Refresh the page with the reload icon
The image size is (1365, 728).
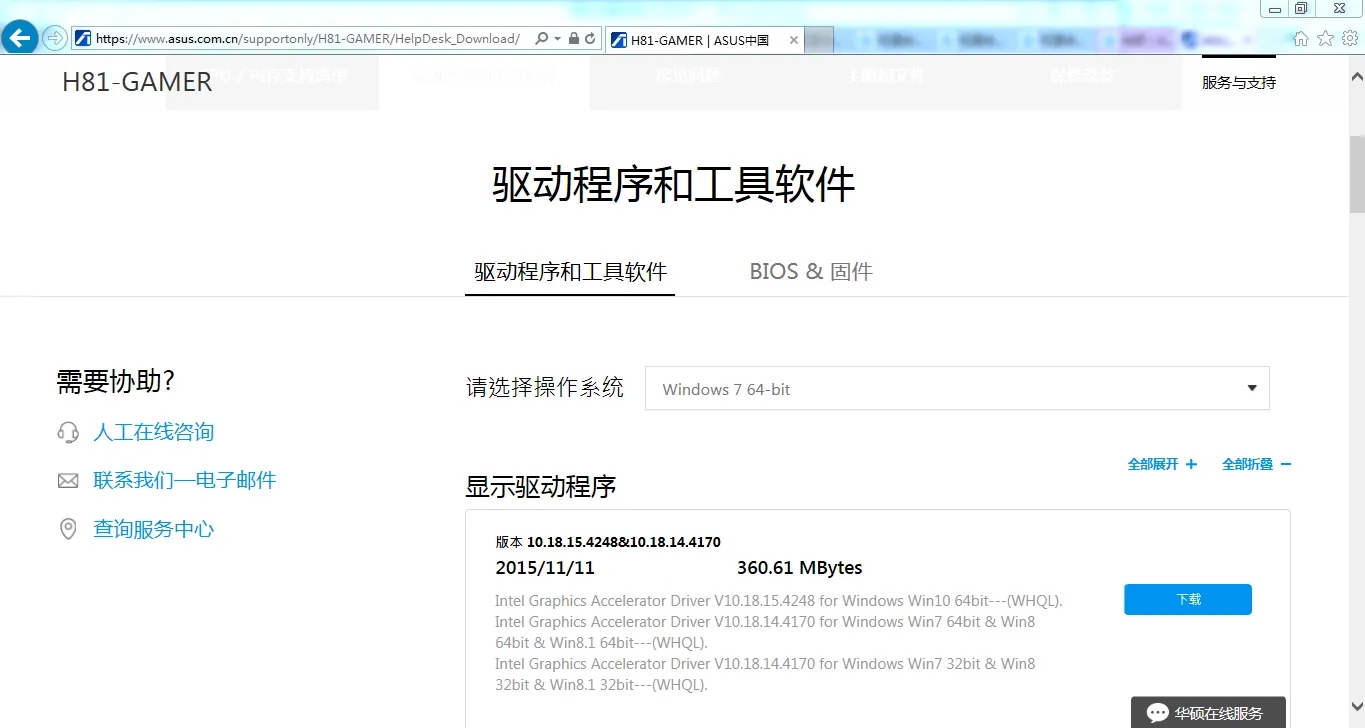point(590,39)
